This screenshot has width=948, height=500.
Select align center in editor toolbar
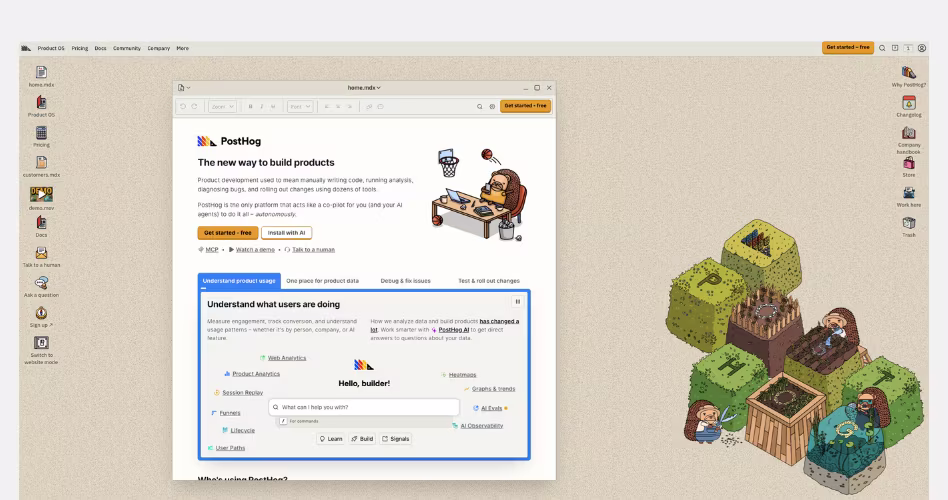(x=338, y=106)
